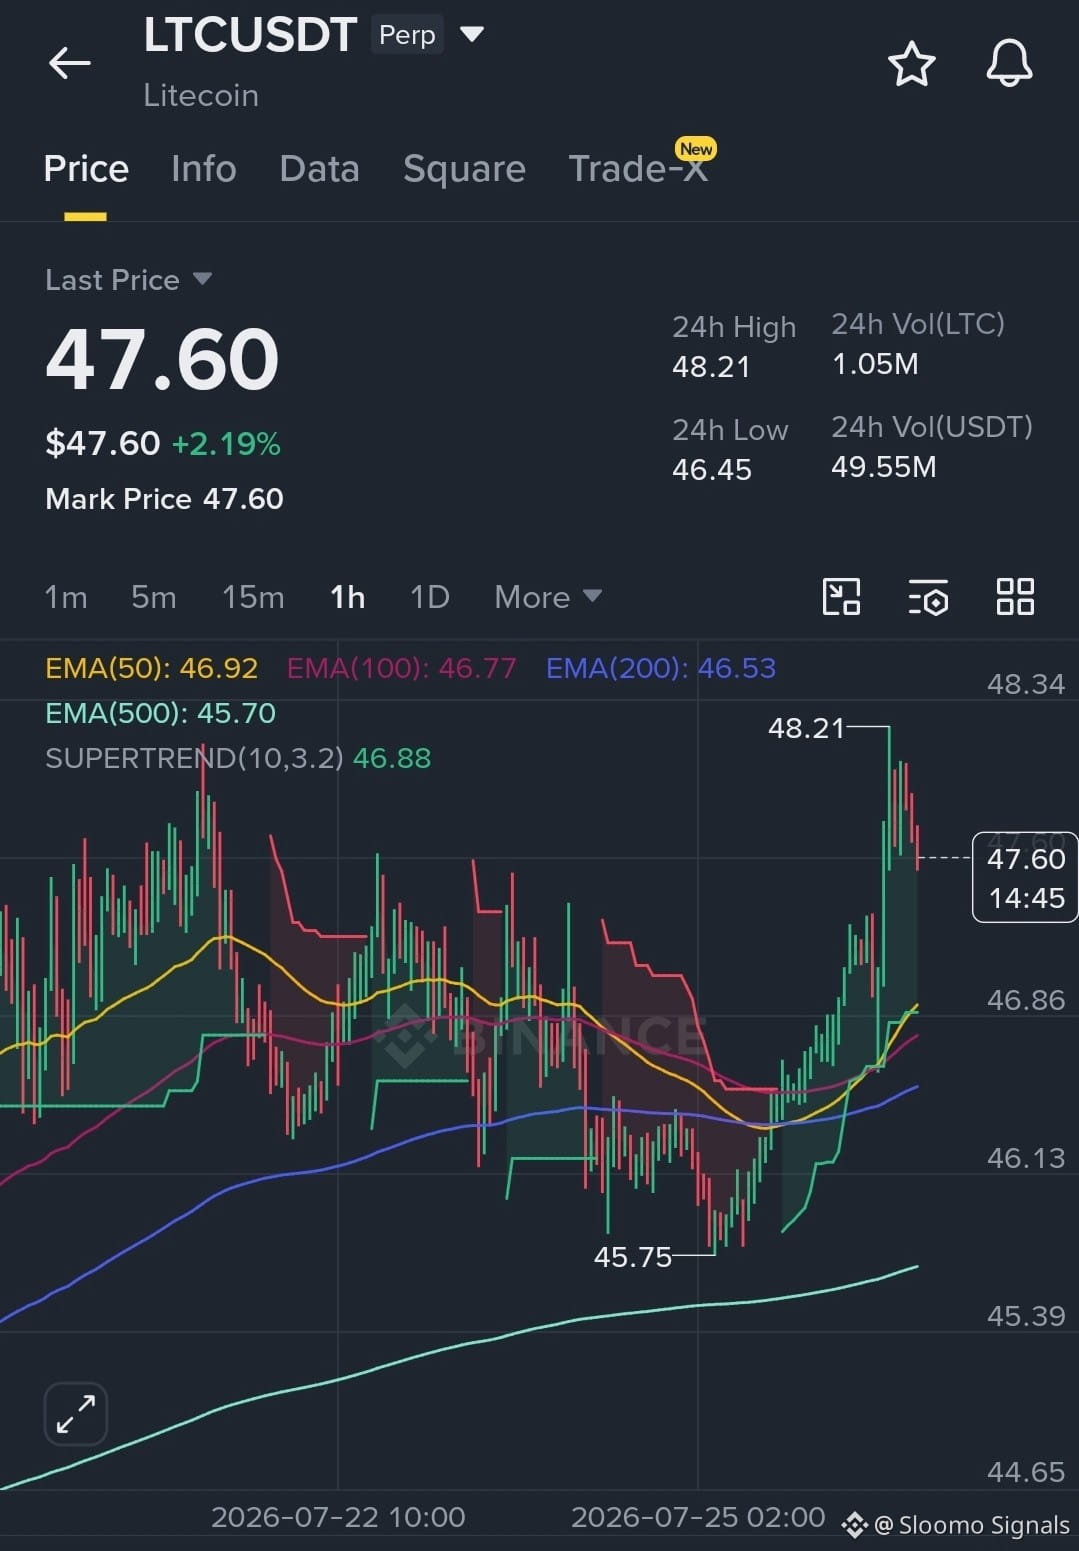Open the LTCUSDT Perp pair selector arrow
The image size is (1079, 1551).
tap(472, 34)
